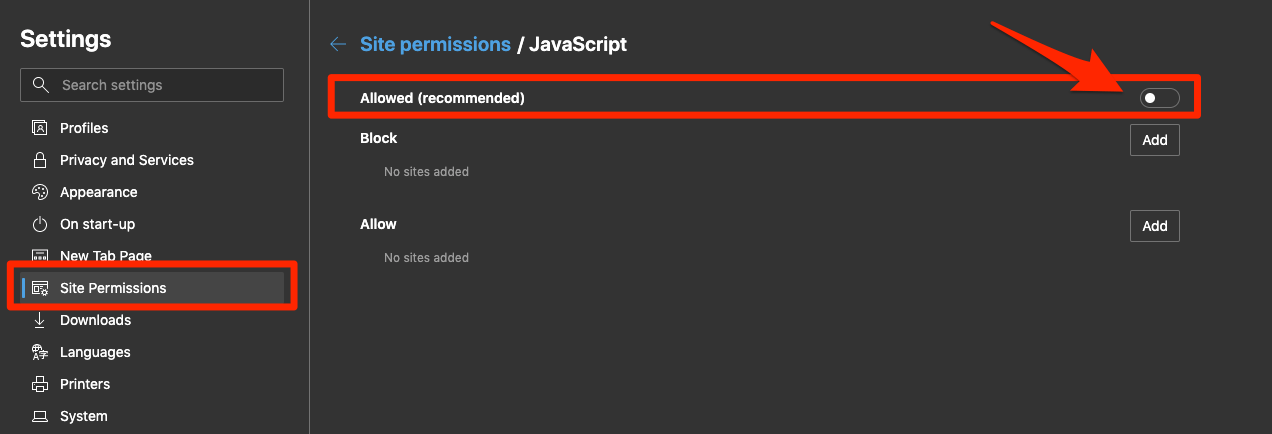The height and width of the screenshot is (434, 1272).
Task: Focus the Search settings field
Action: (x=152, y=85)
